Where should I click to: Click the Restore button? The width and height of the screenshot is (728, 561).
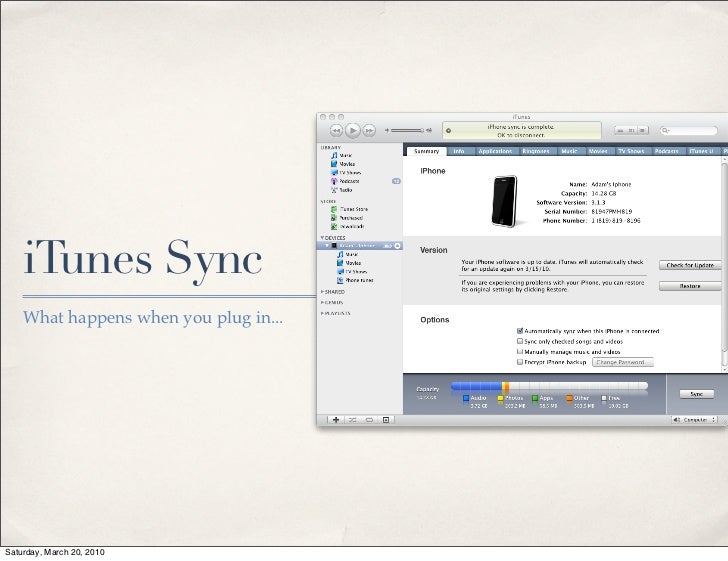[x=690, y=286]
